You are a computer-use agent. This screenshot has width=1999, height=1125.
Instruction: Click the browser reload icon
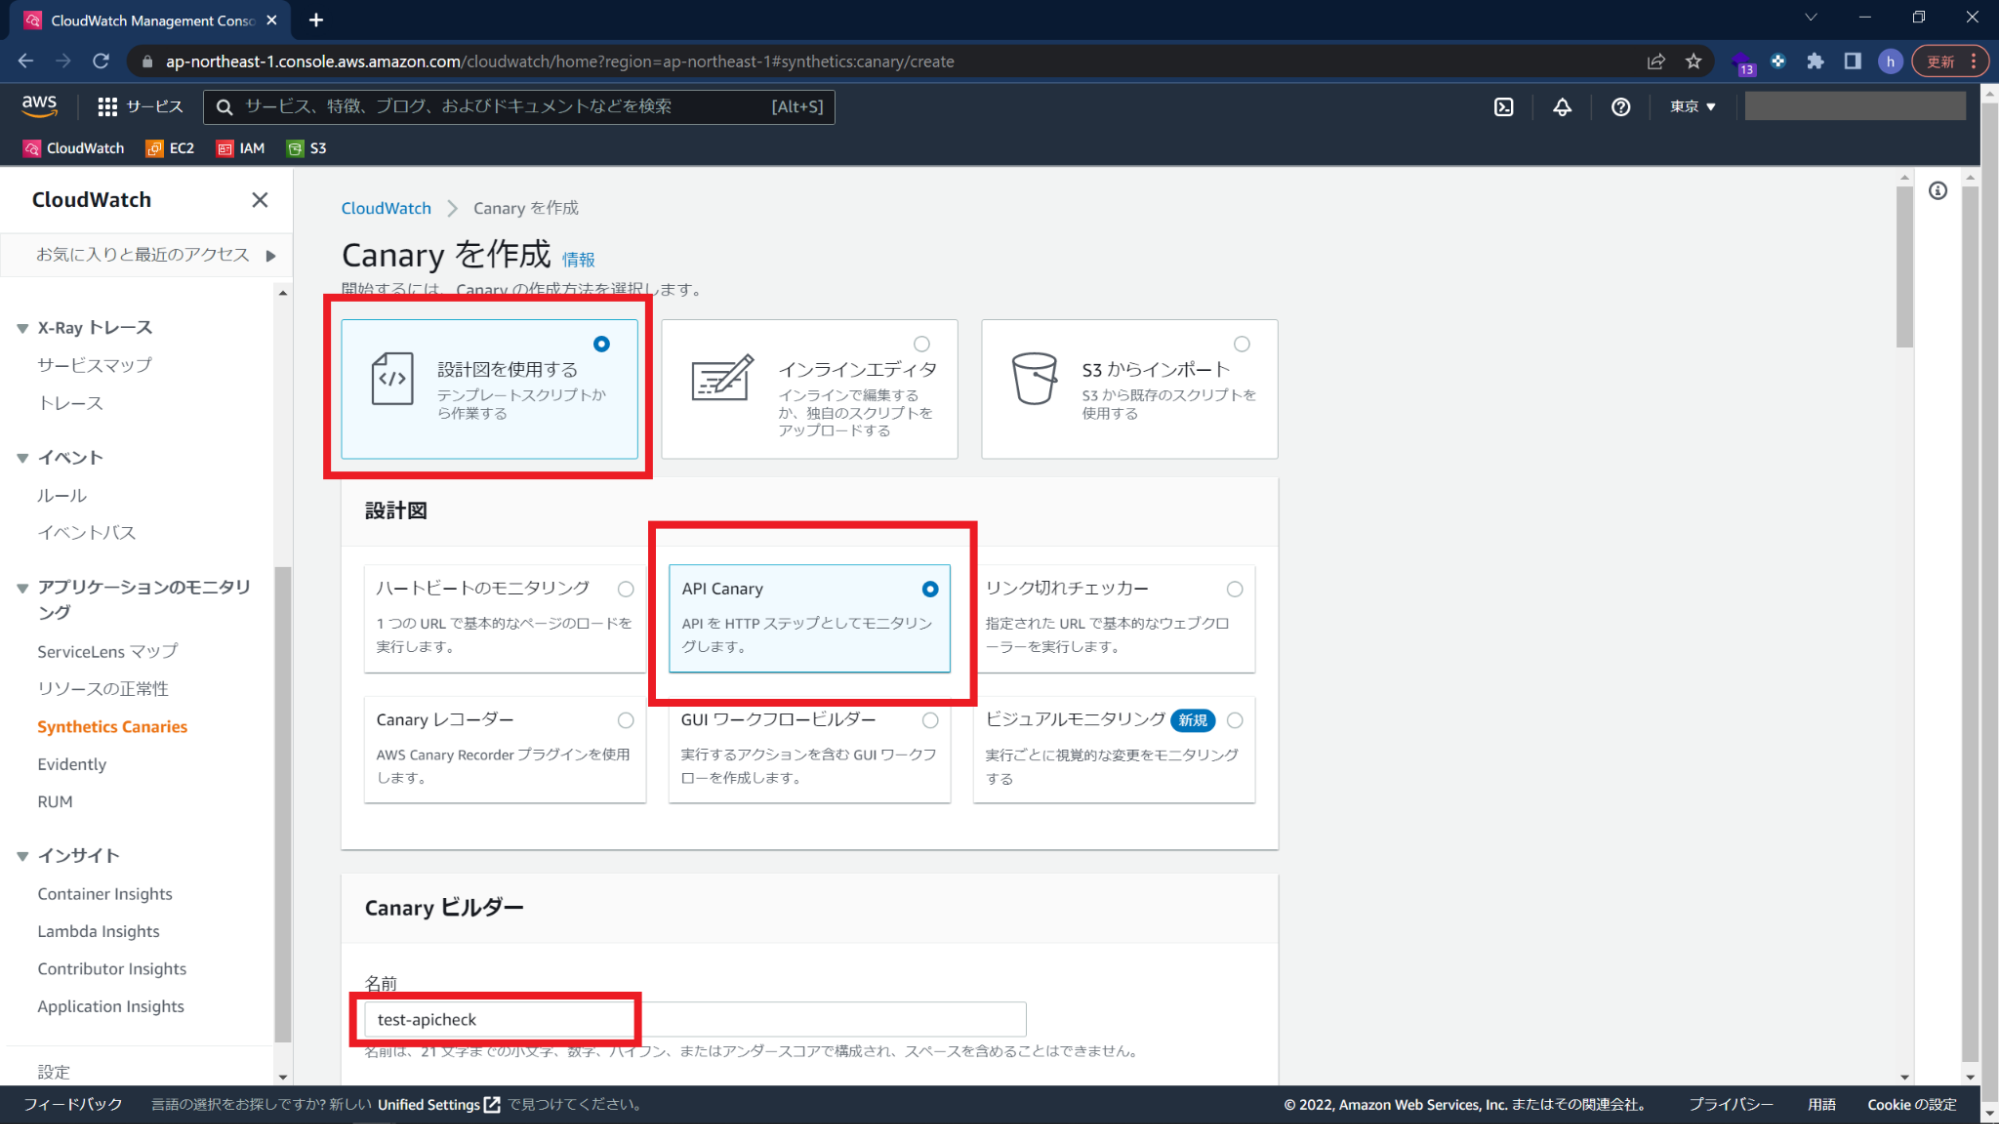[101, 61]
